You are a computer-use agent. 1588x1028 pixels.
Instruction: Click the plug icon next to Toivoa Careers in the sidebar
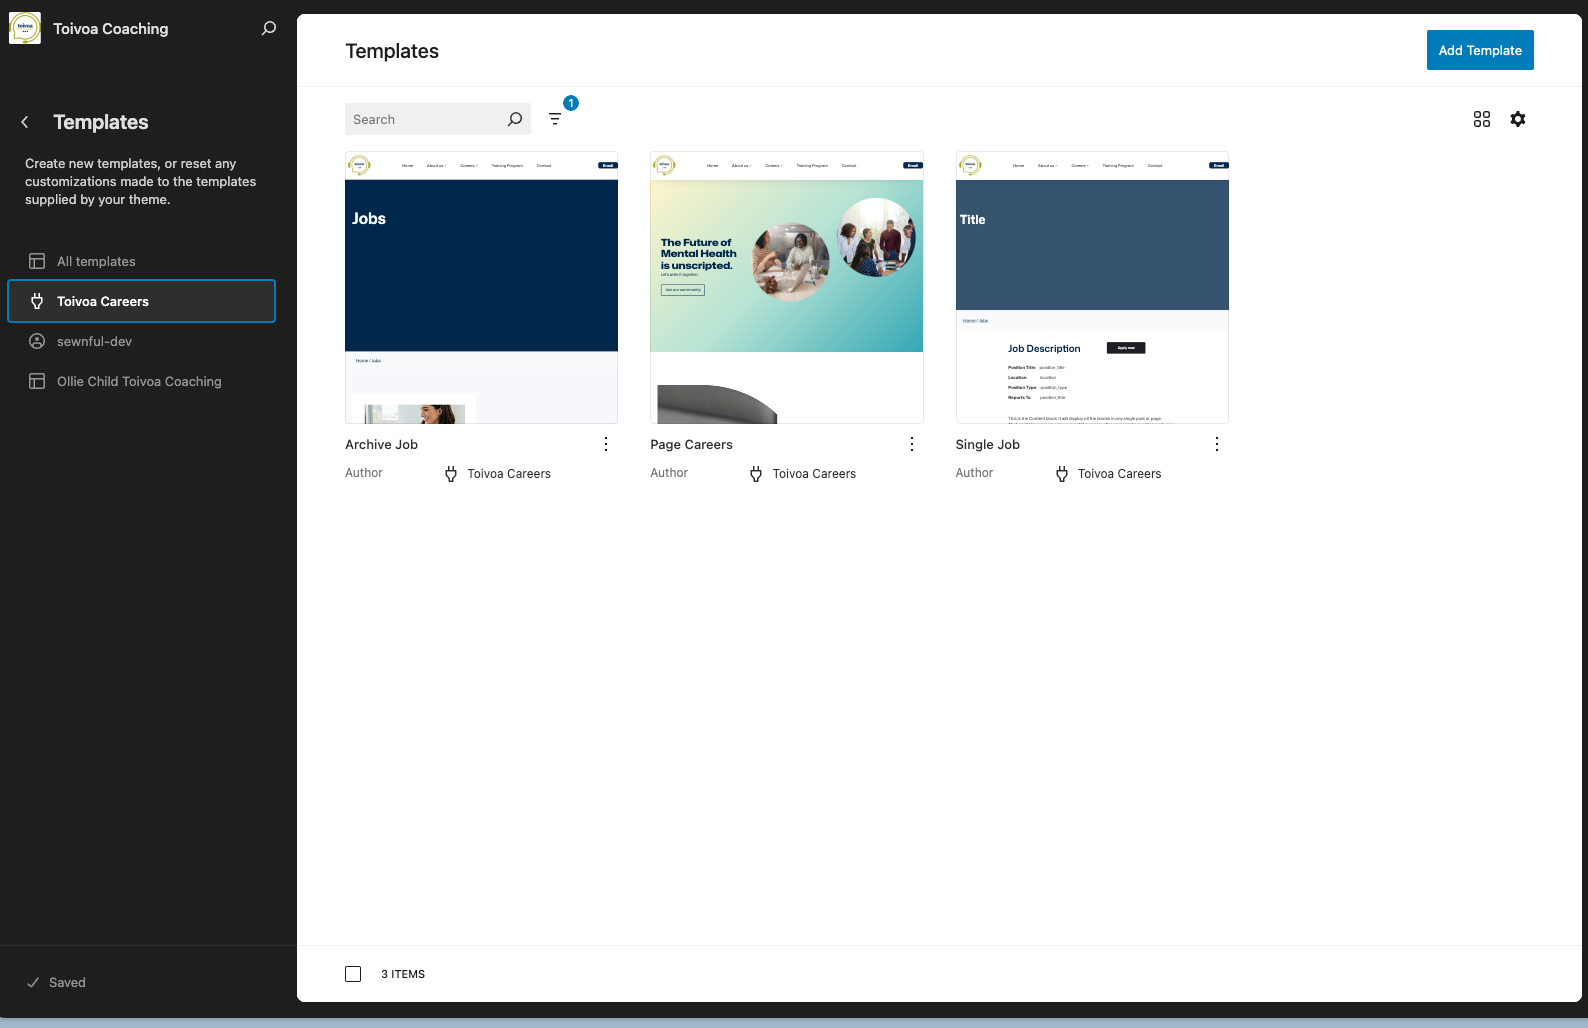coord(37,301)
